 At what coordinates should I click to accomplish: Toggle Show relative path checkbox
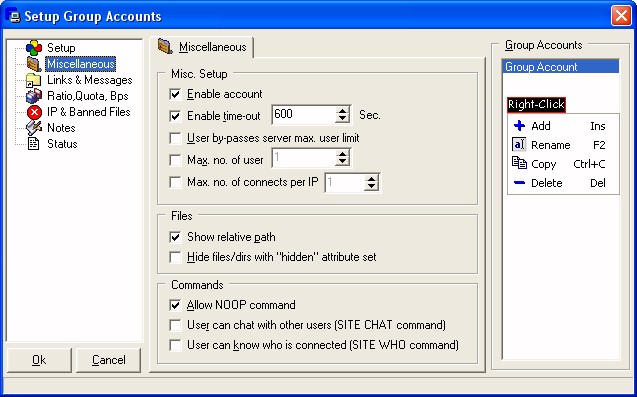175,237
